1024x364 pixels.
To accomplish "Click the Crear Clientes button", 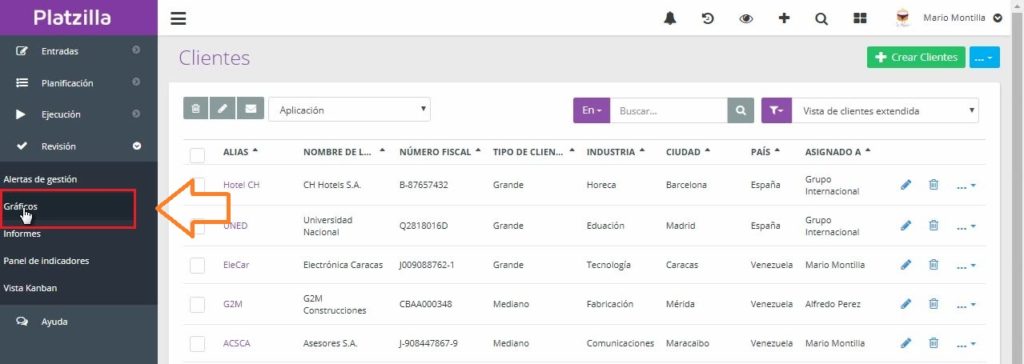I will (x=916, y=58).
